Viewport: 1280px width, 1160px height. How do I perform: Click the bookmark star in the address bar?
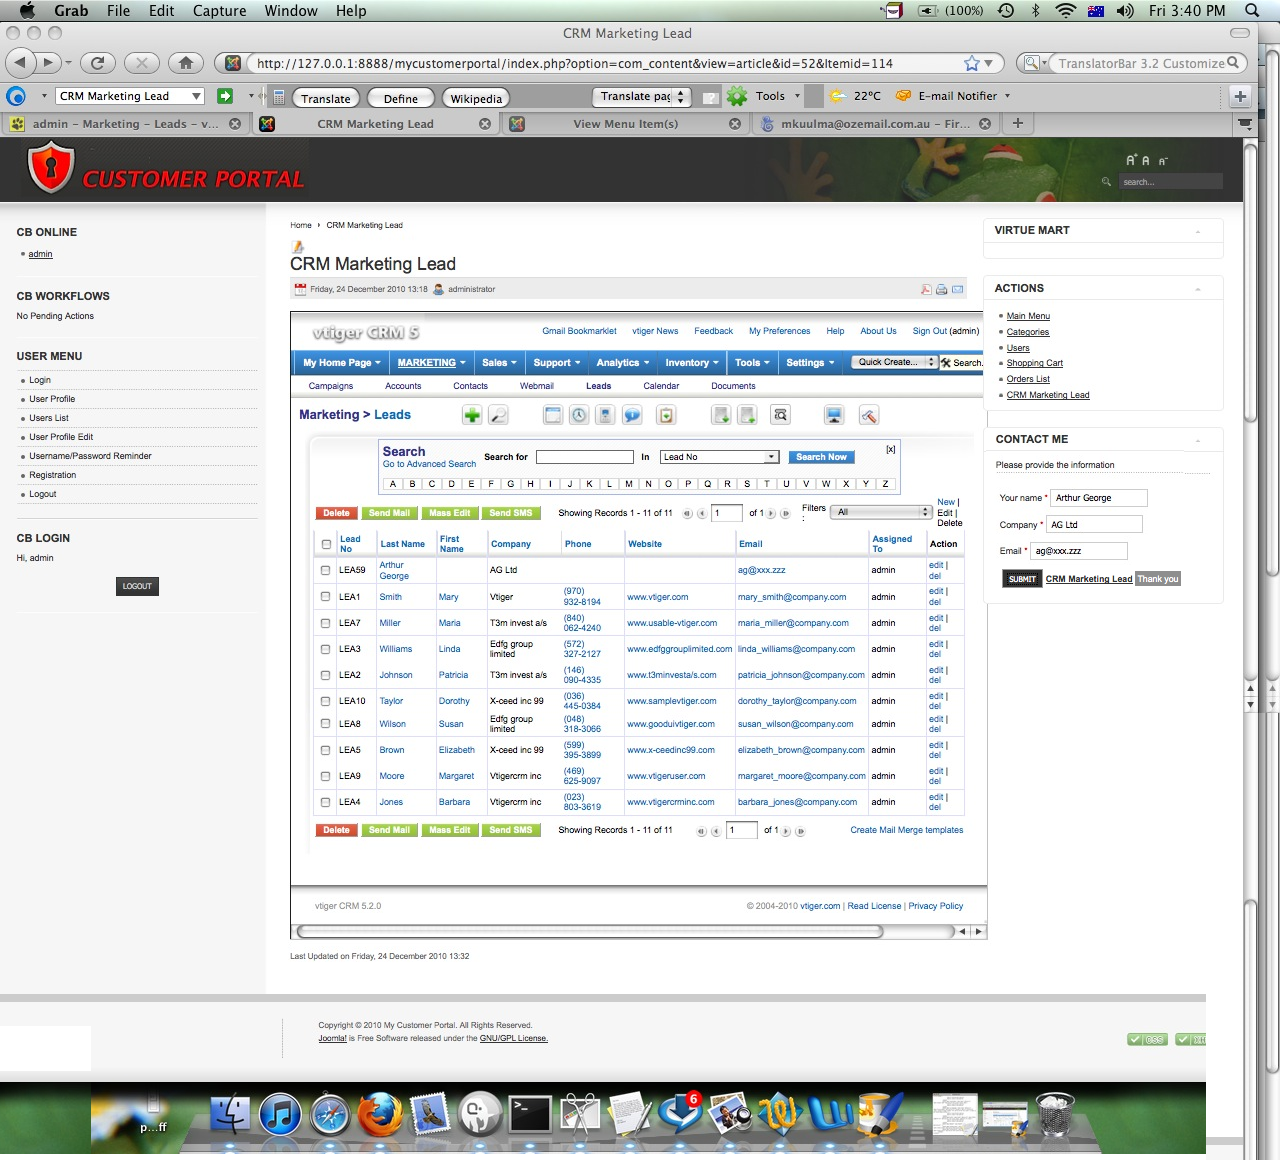click(972, 63)
